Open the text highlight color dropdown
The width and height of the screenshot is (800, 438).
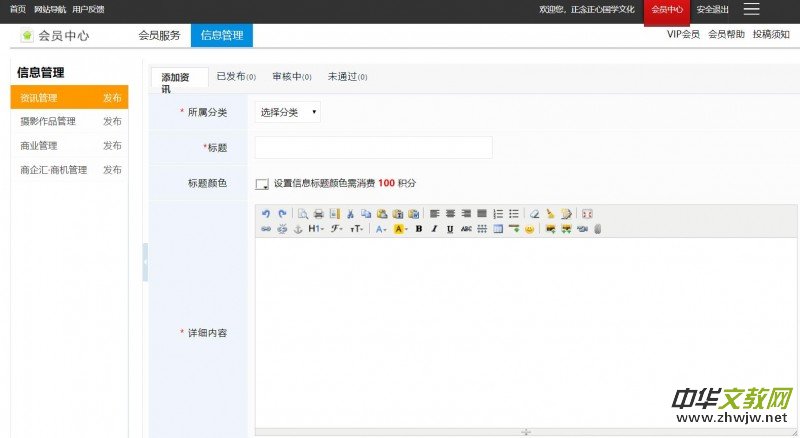(400, 229)
